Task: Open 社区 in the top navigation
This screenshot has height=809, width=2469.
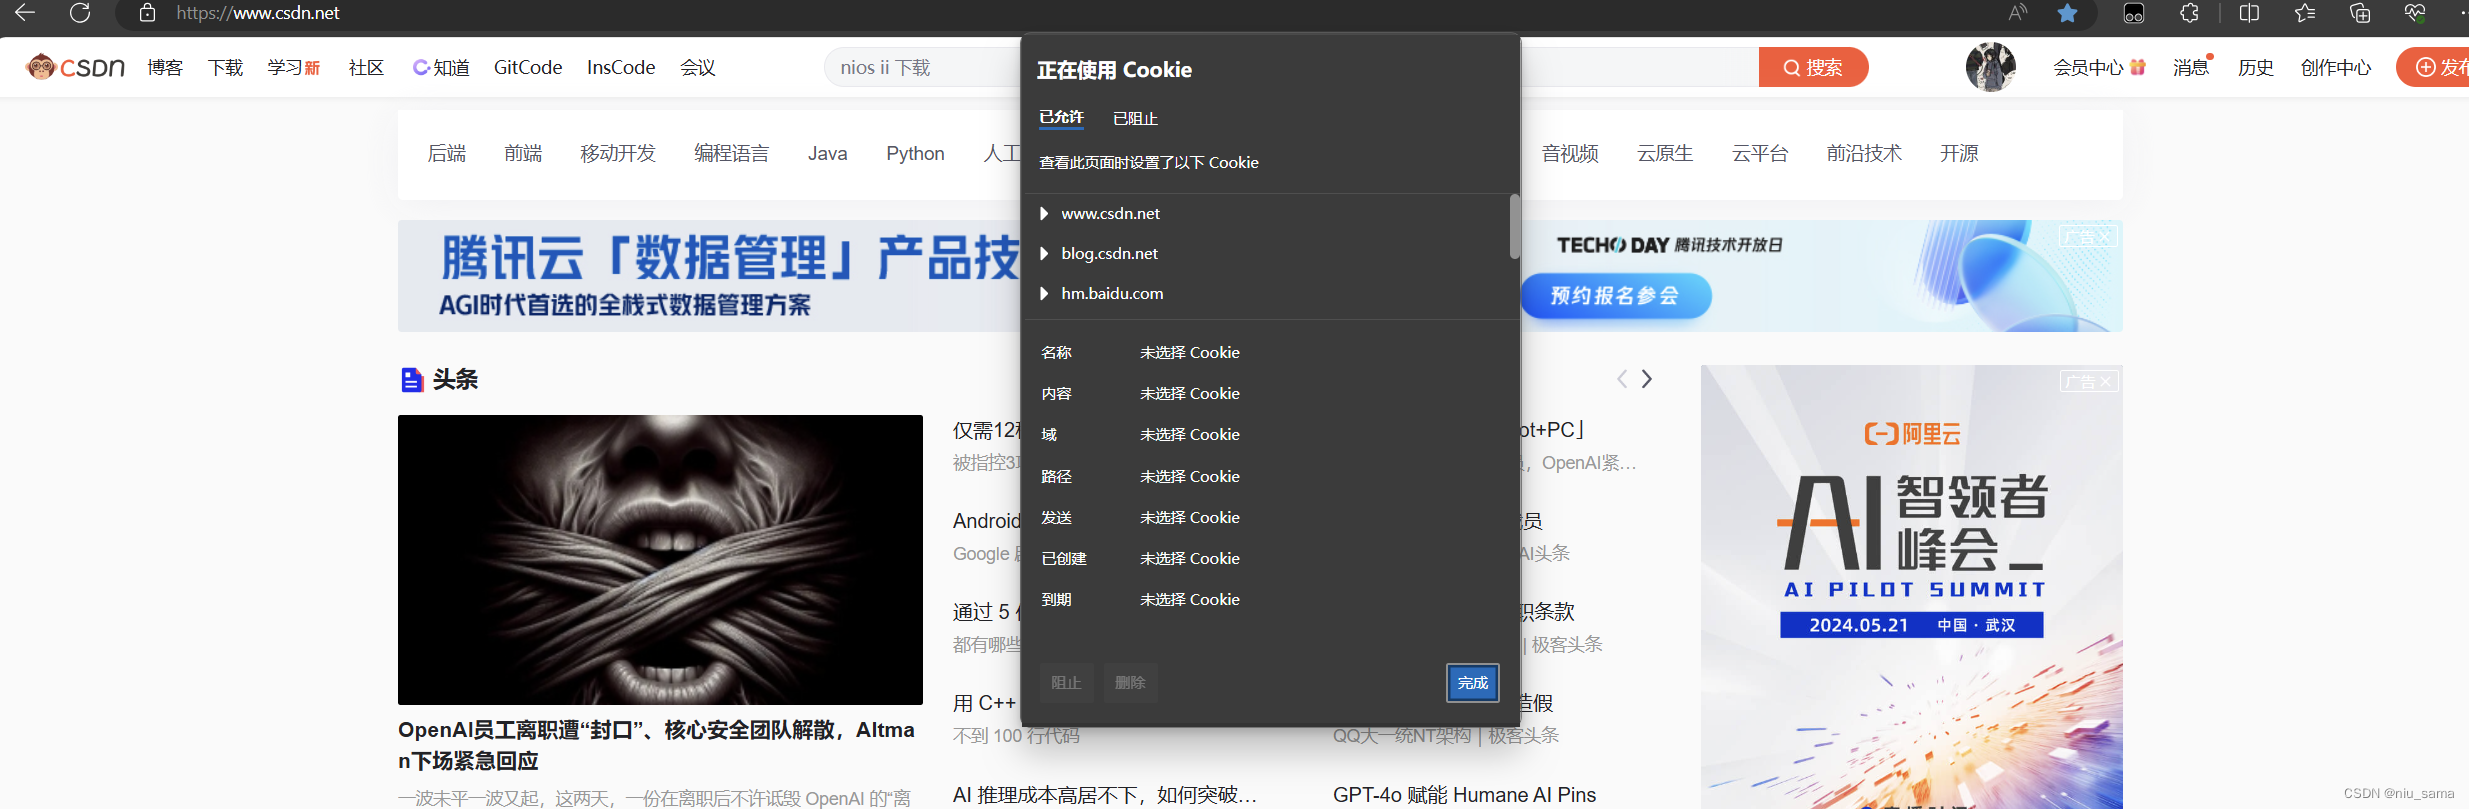Action: click(366, 67)
